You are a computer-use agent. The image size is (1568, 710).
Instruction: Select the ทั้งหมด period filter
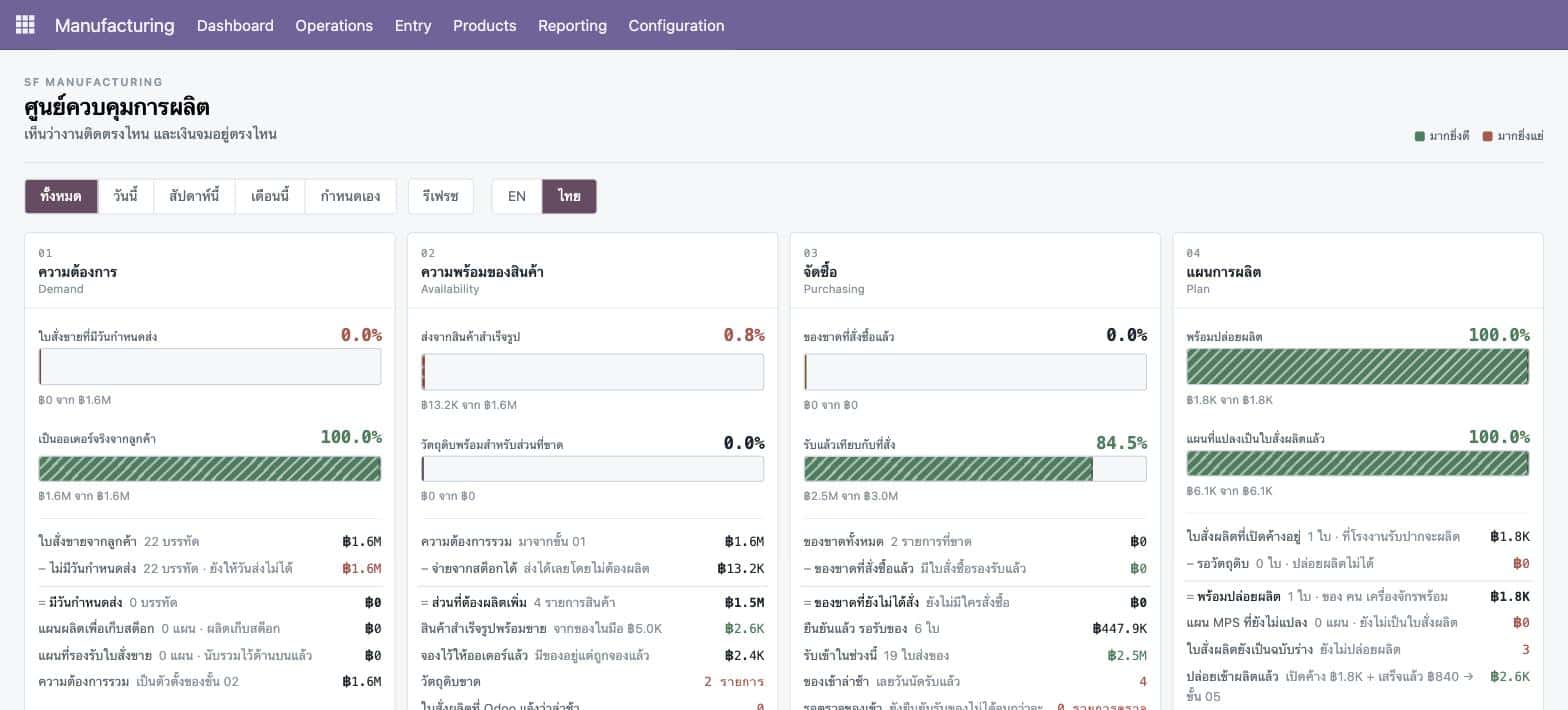(x=61, y=196)
